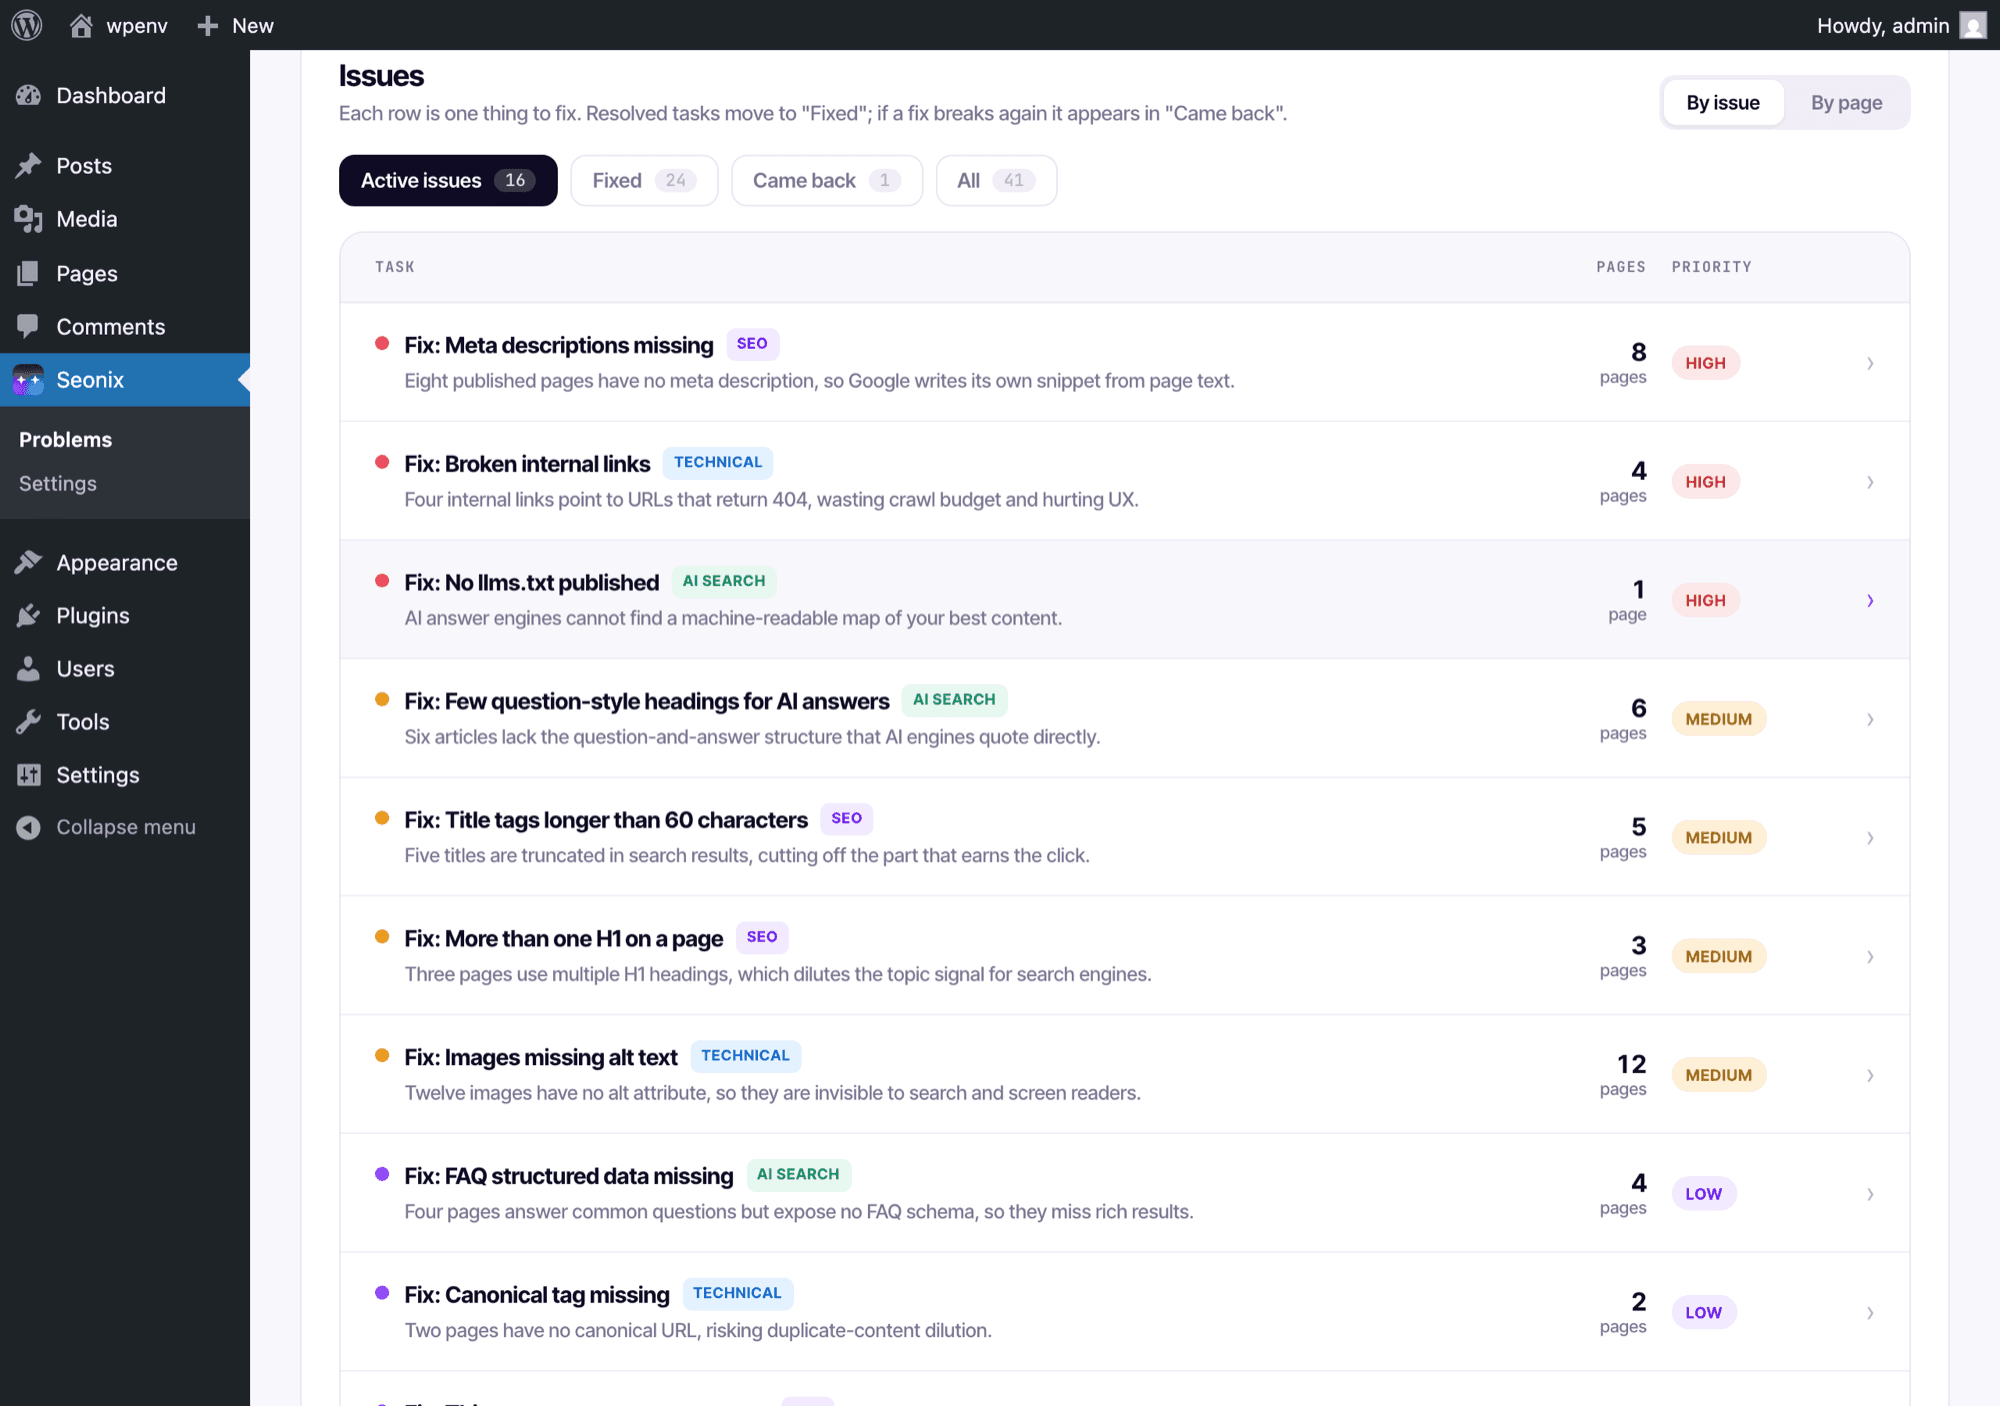2000x1406 pixels.
Task: Click the PAGES column header
Action: coord(1620,267)
